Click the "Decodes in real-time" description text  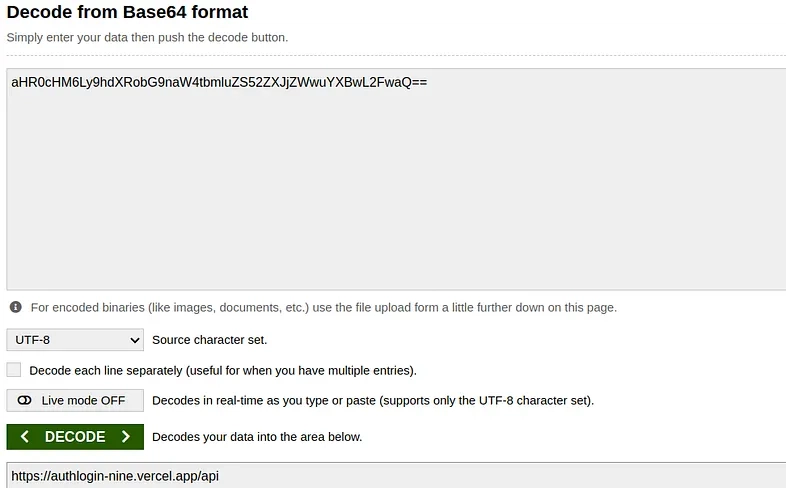tap(373, 401)
